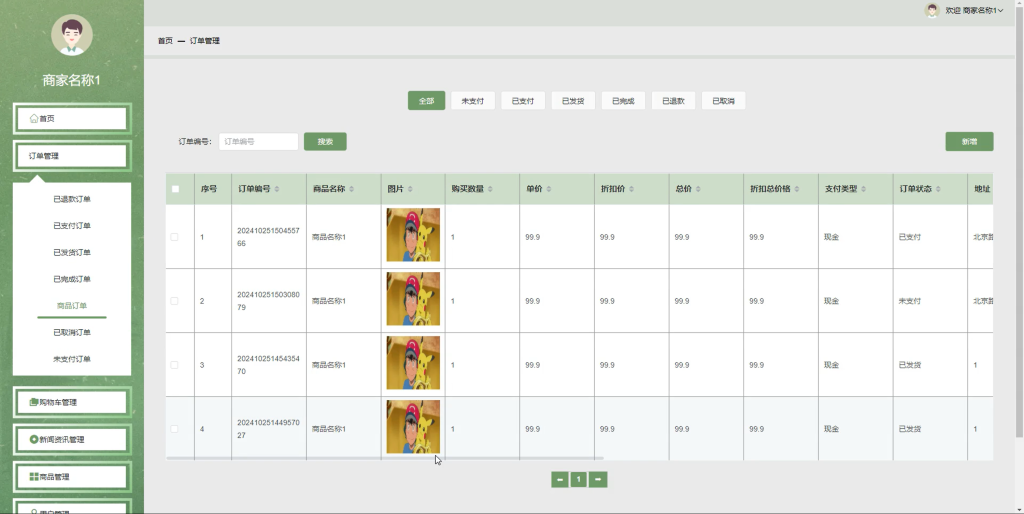The width and height of the screenshot is (1024, 514).
Task: Click the horizontal scrollbar under the table
Action: [x=385, y=458]
